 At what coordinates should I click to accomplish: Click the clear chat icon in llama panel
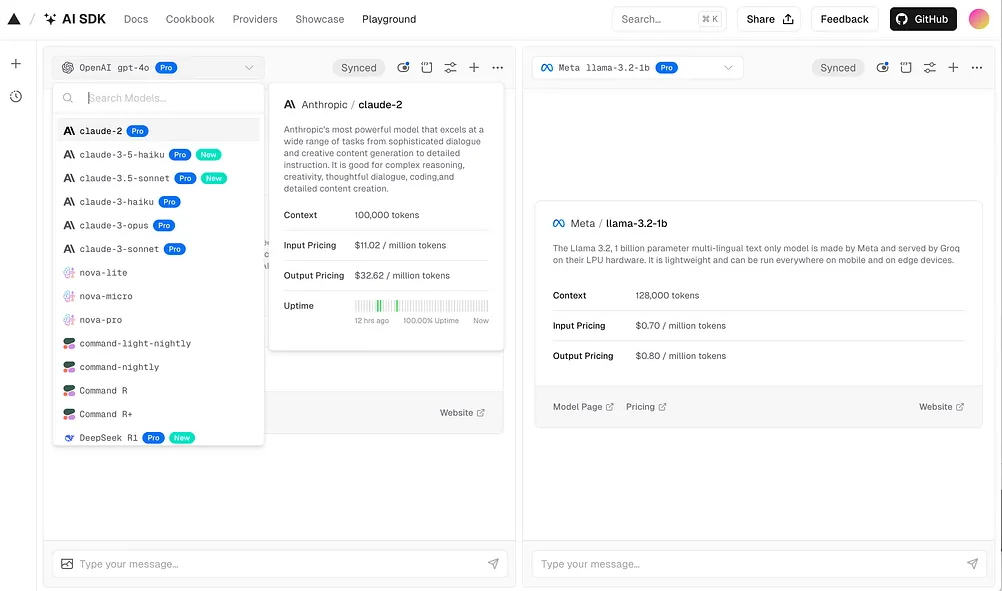(x=906, y=68)
